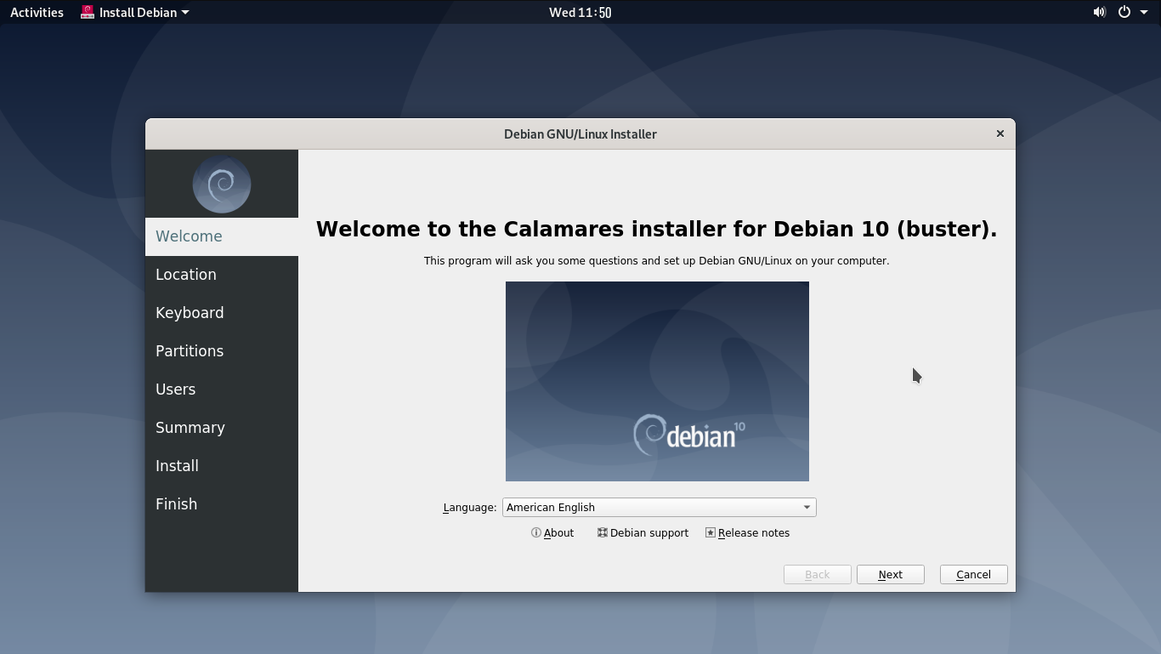Click the volume speaker icon
The width and height of the screenshot is (1161, 654).
1100,12
